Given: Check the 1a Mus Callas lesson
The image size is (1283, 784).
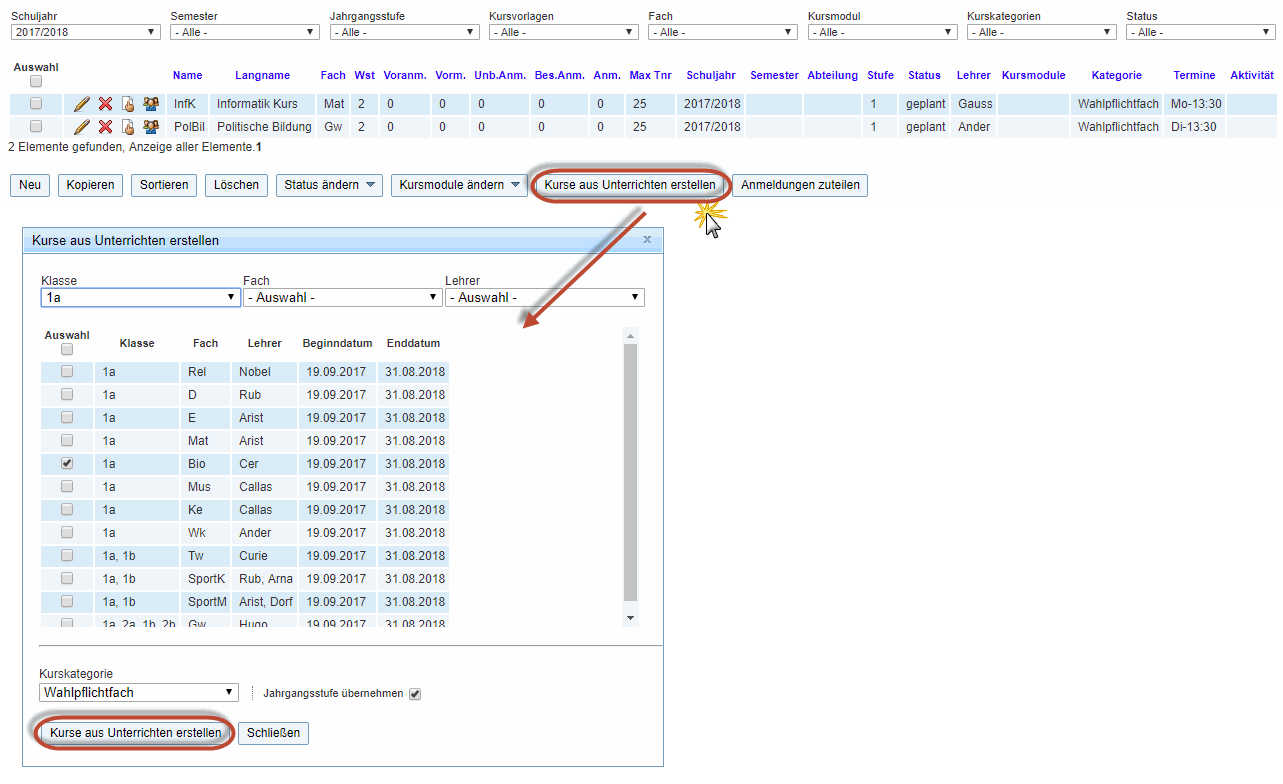Looking at the screenshot, I should click(67, 486).
